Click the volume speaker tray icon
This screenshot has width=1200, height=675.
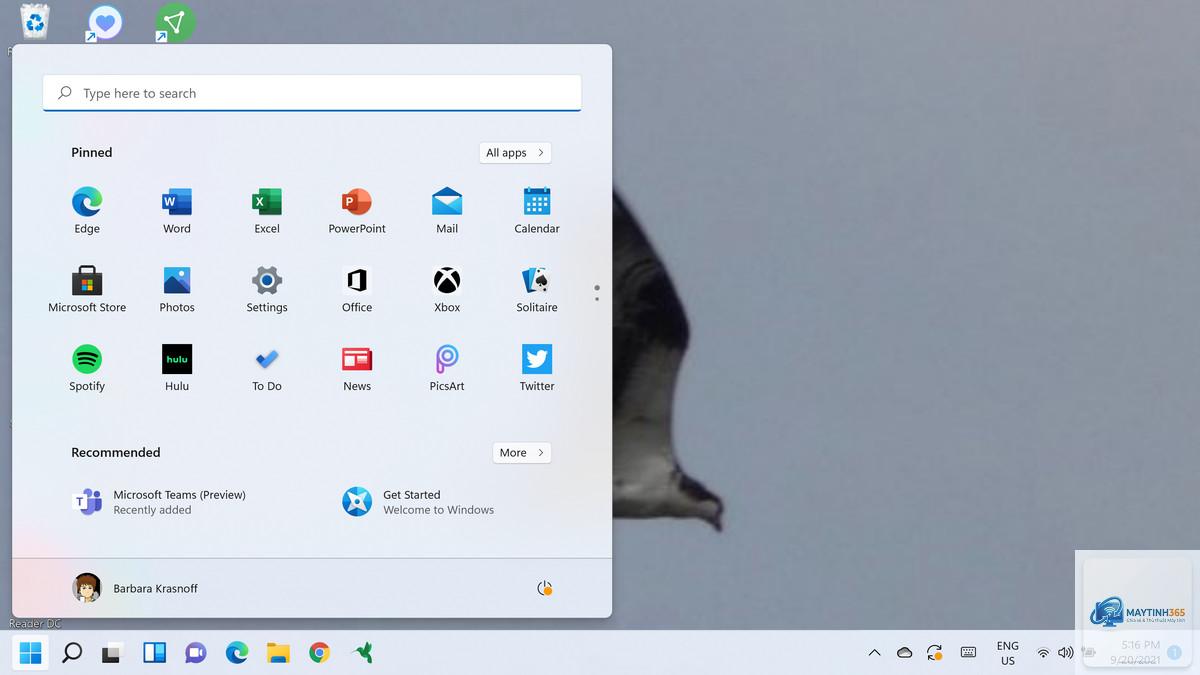[x=1066, y=653]
